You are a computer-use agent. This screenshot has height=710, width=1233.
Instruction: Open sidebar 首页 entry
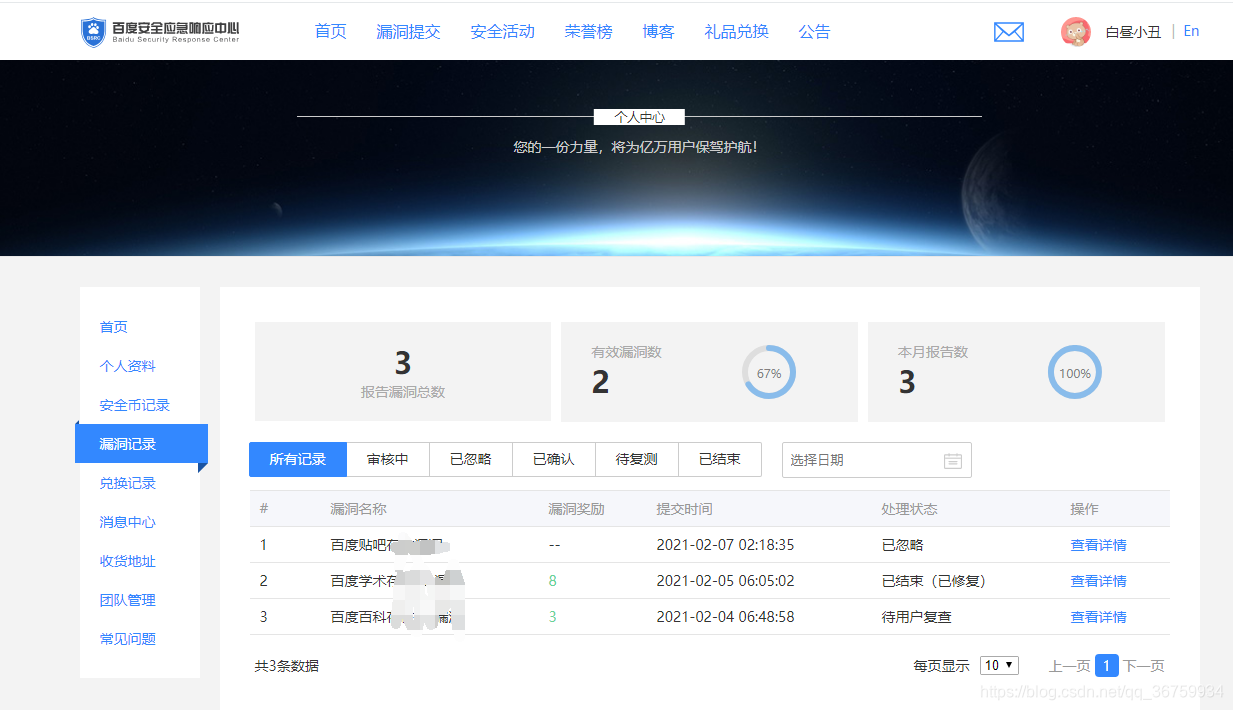pos(114,327)
